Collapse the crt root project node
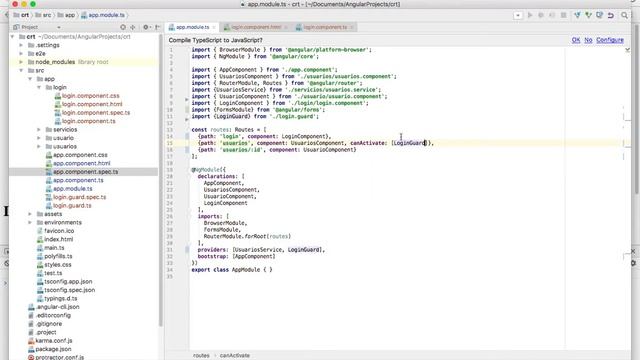640x360 pixels. click(13, 37)
